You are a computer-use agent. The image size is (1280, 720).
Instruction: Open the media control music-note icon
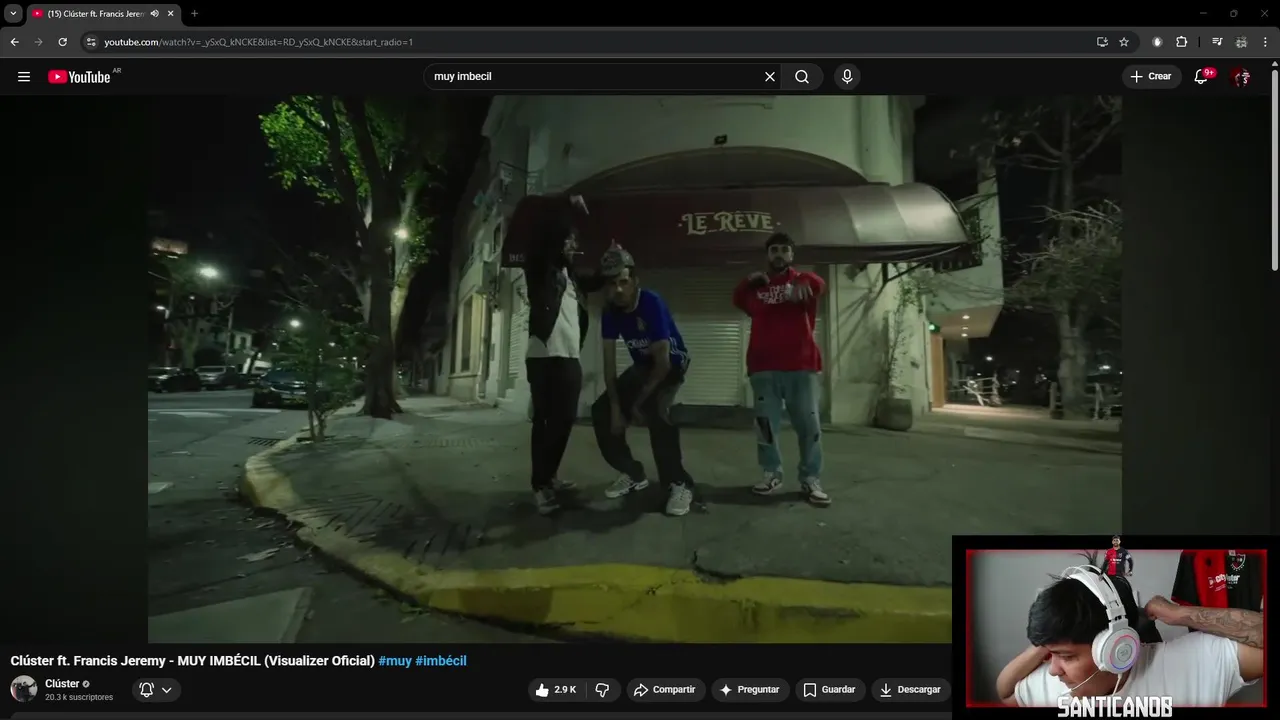coord(1217,42)
